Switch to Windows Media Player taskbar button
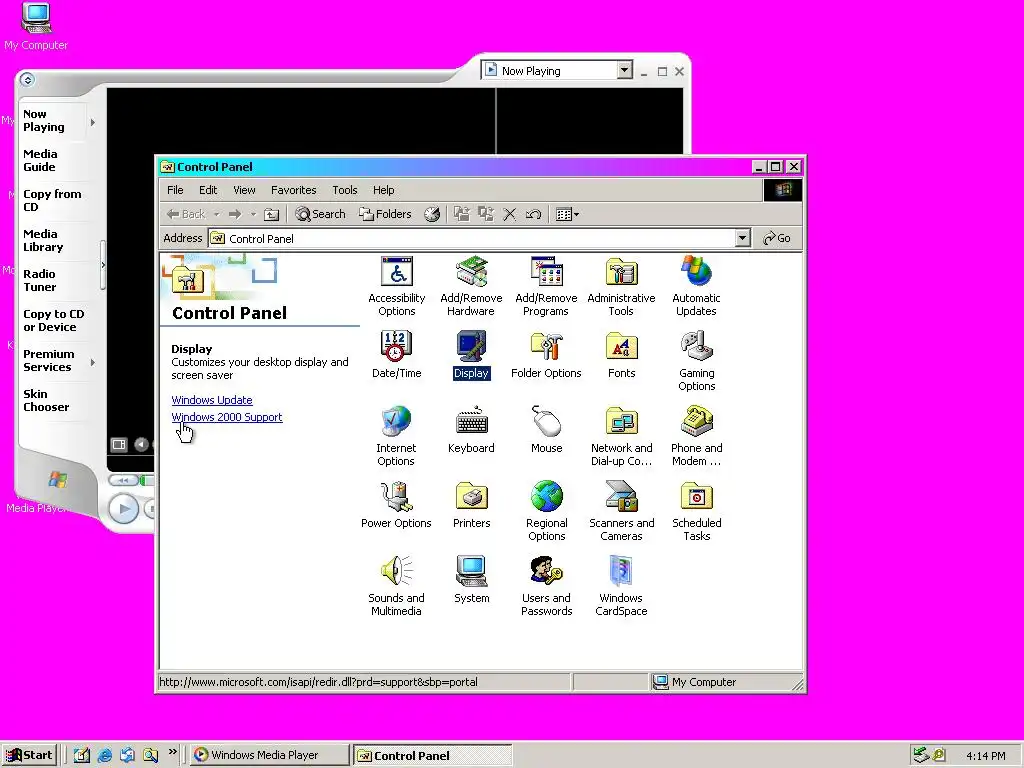 coord(270,755)
